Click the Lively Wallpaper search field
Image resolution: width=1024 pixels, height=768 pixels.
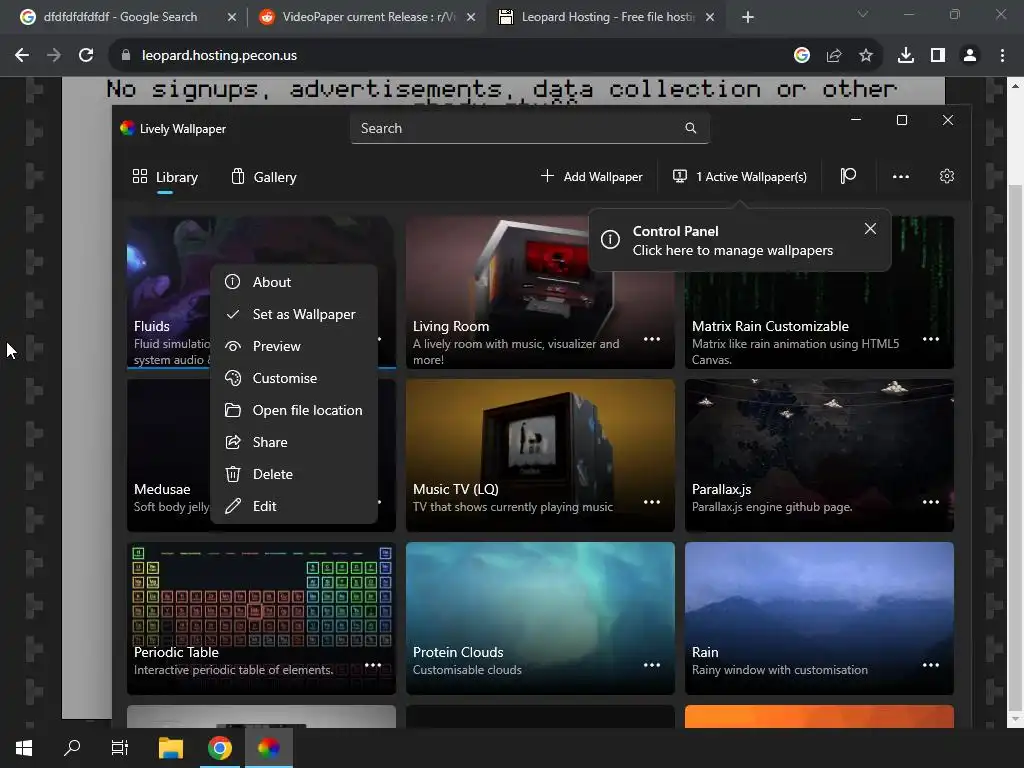tap(530, 128)
